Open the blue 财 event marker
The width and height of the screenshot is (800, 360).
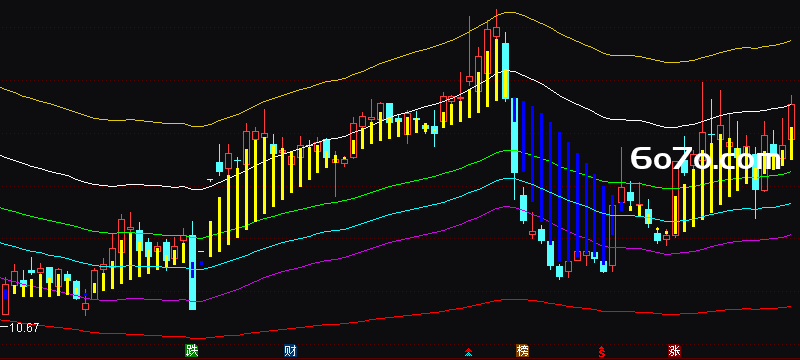click(290, 350)
